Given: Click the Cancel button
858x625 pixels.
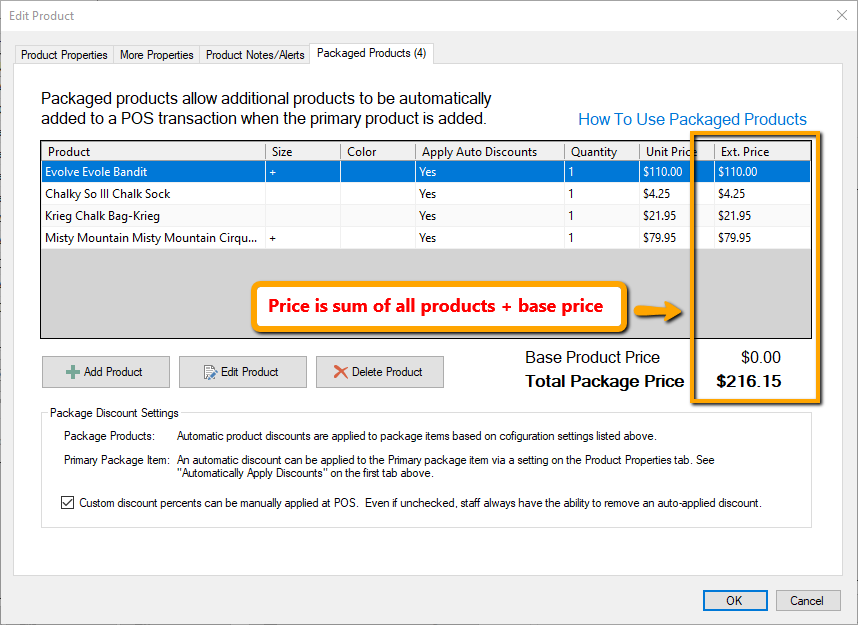Looking at the screenshot, I should pyautogui.click(x=807, y=600).
